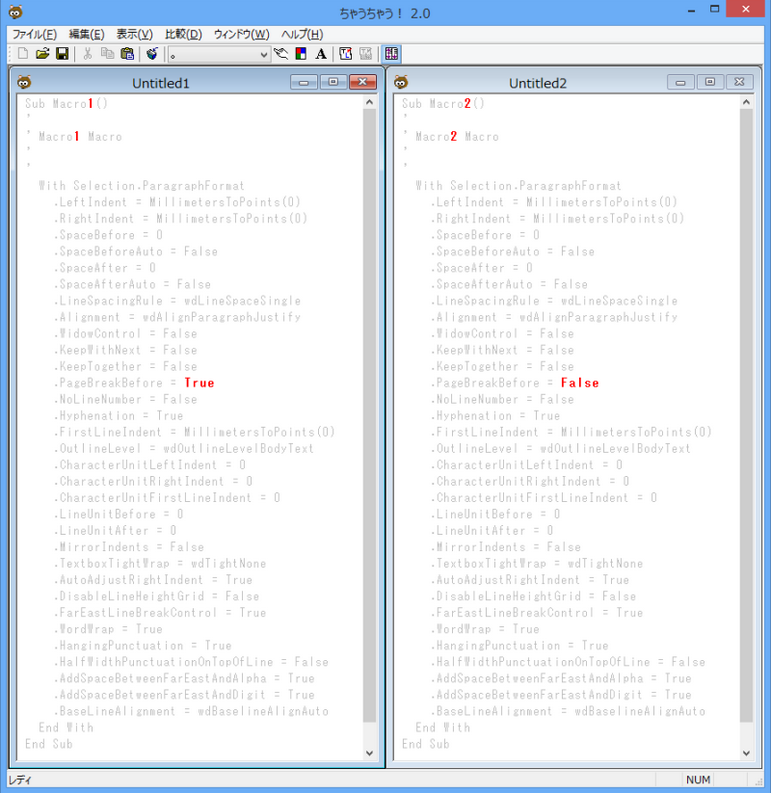Open the ファイル(F) menu
Viewport: 771px width, 793px height.
34,34
